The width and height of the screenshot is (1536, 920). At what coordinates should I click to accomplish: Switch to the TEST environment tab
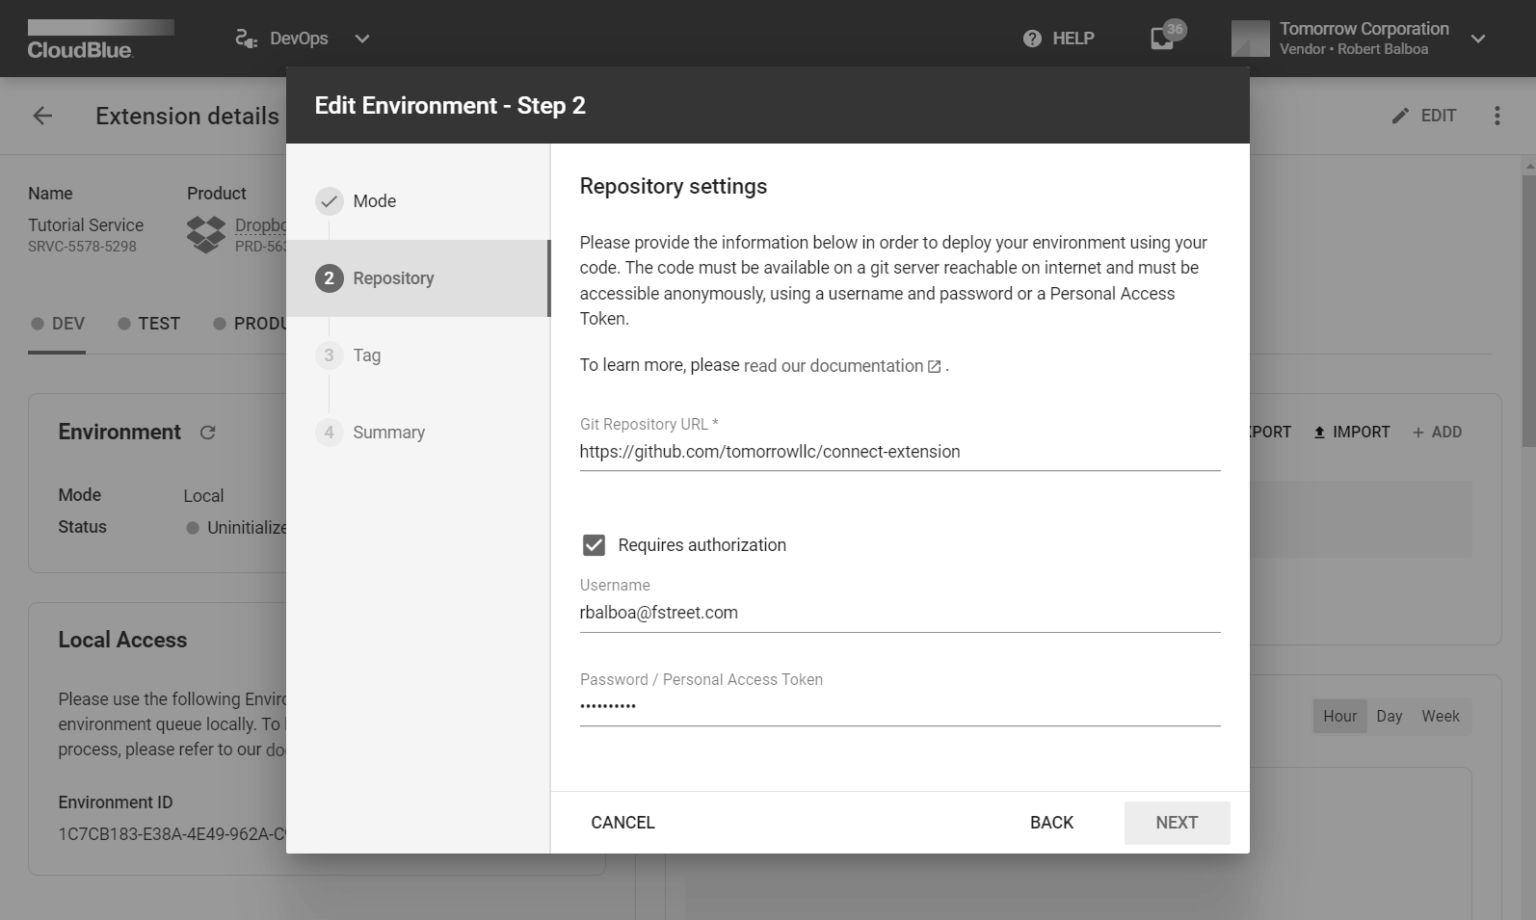click(x=149, y=324)
